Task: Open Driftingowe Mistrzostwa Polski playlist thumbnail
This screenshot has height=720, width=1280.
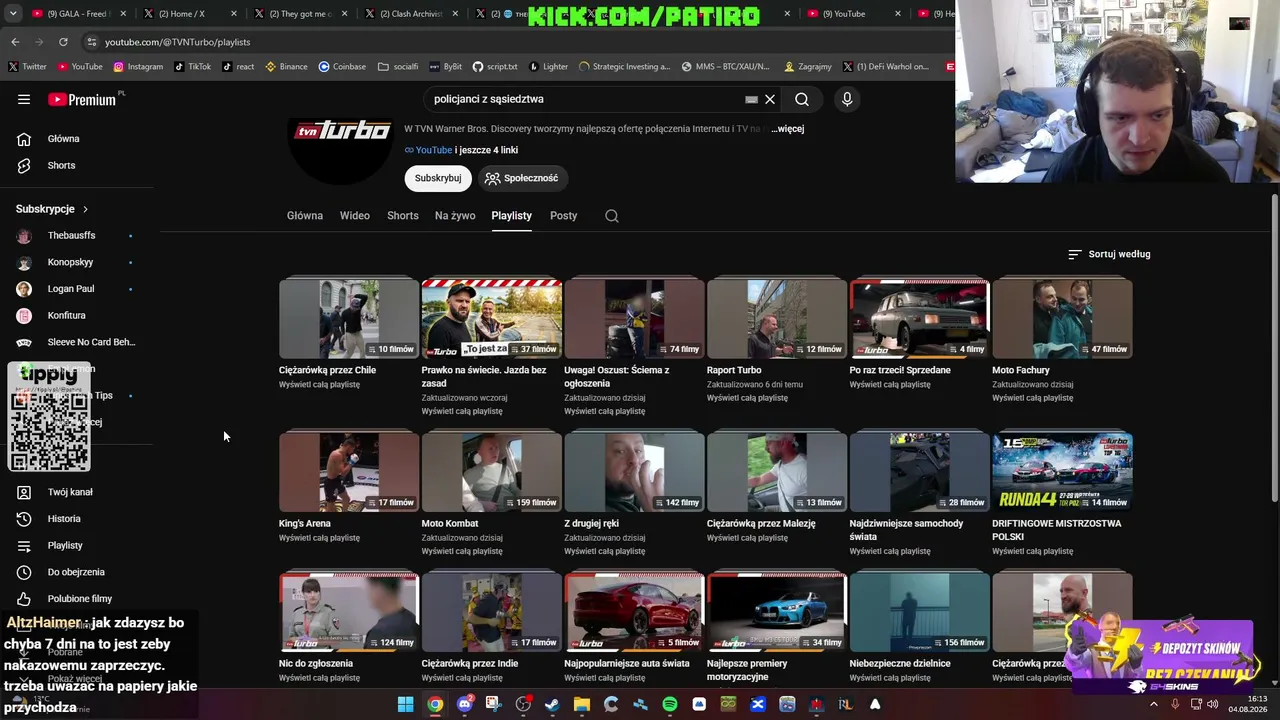Action: (x=1062, y=472)
